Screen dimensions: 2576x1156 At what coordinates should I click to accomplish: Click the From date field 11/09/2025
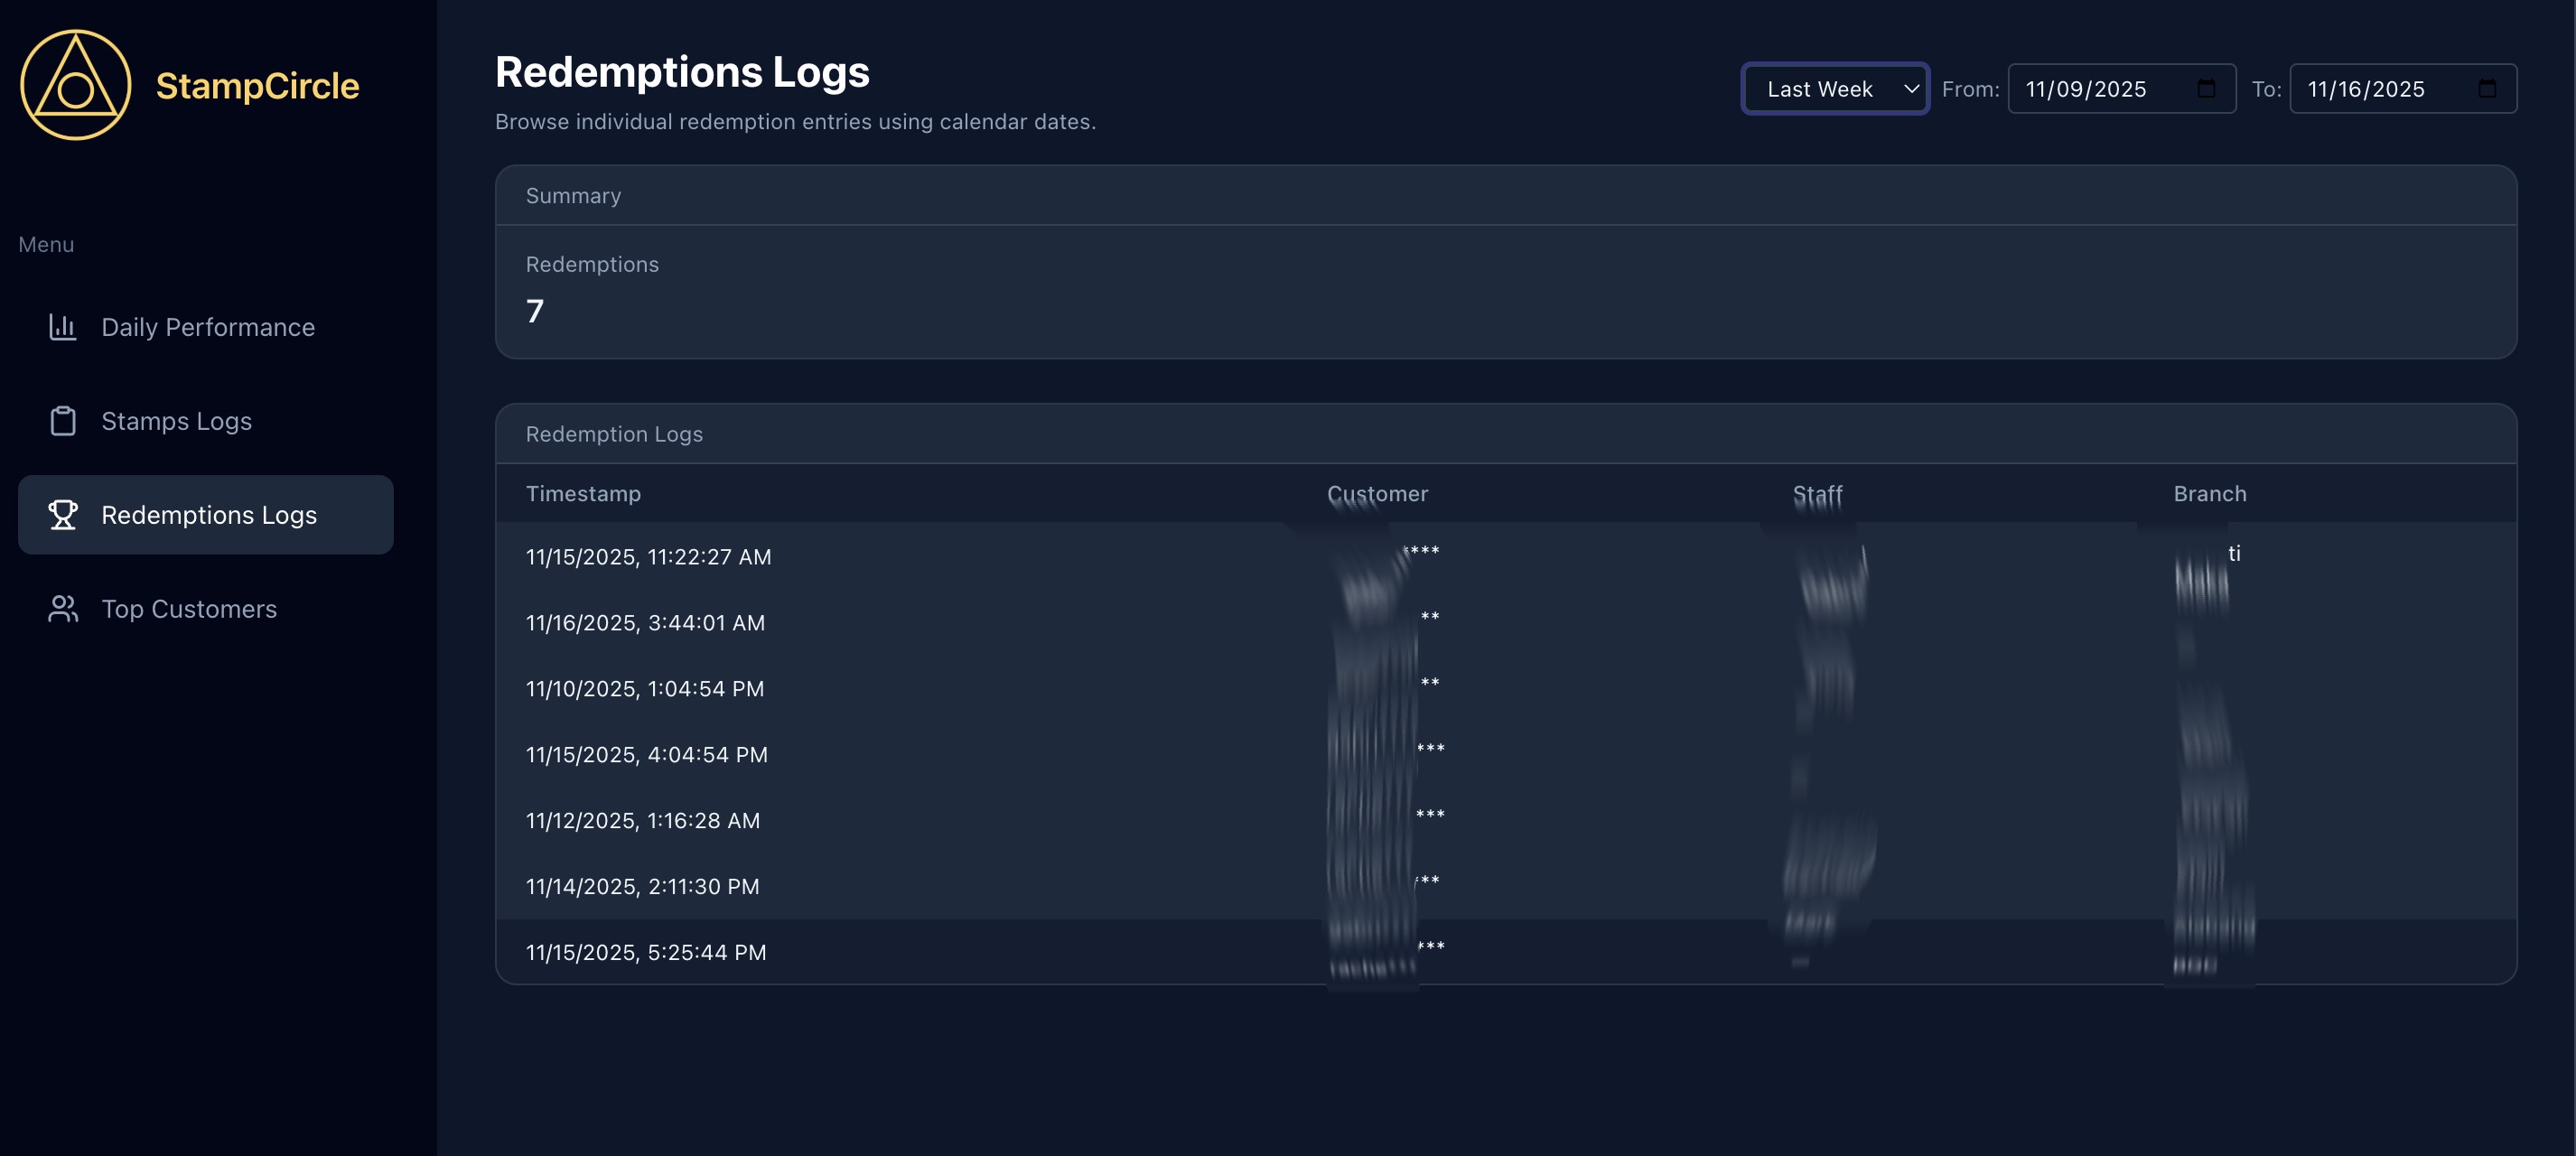[2086, 89]
